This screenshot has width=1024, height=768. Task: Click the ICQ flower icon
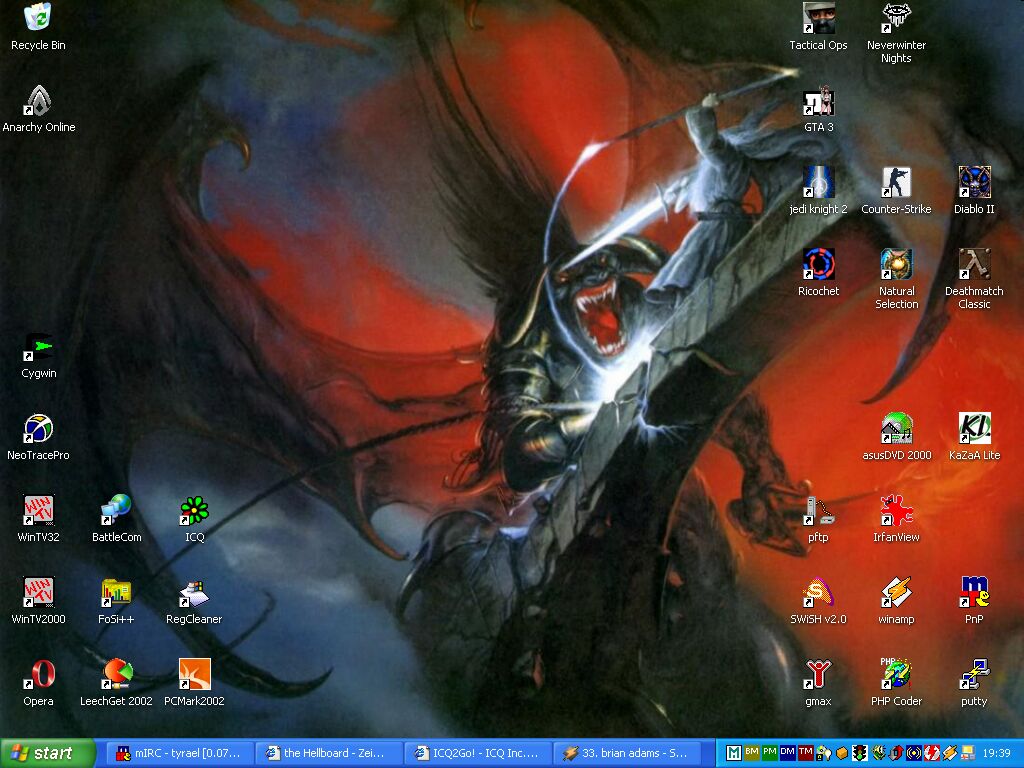click(194, 511)
